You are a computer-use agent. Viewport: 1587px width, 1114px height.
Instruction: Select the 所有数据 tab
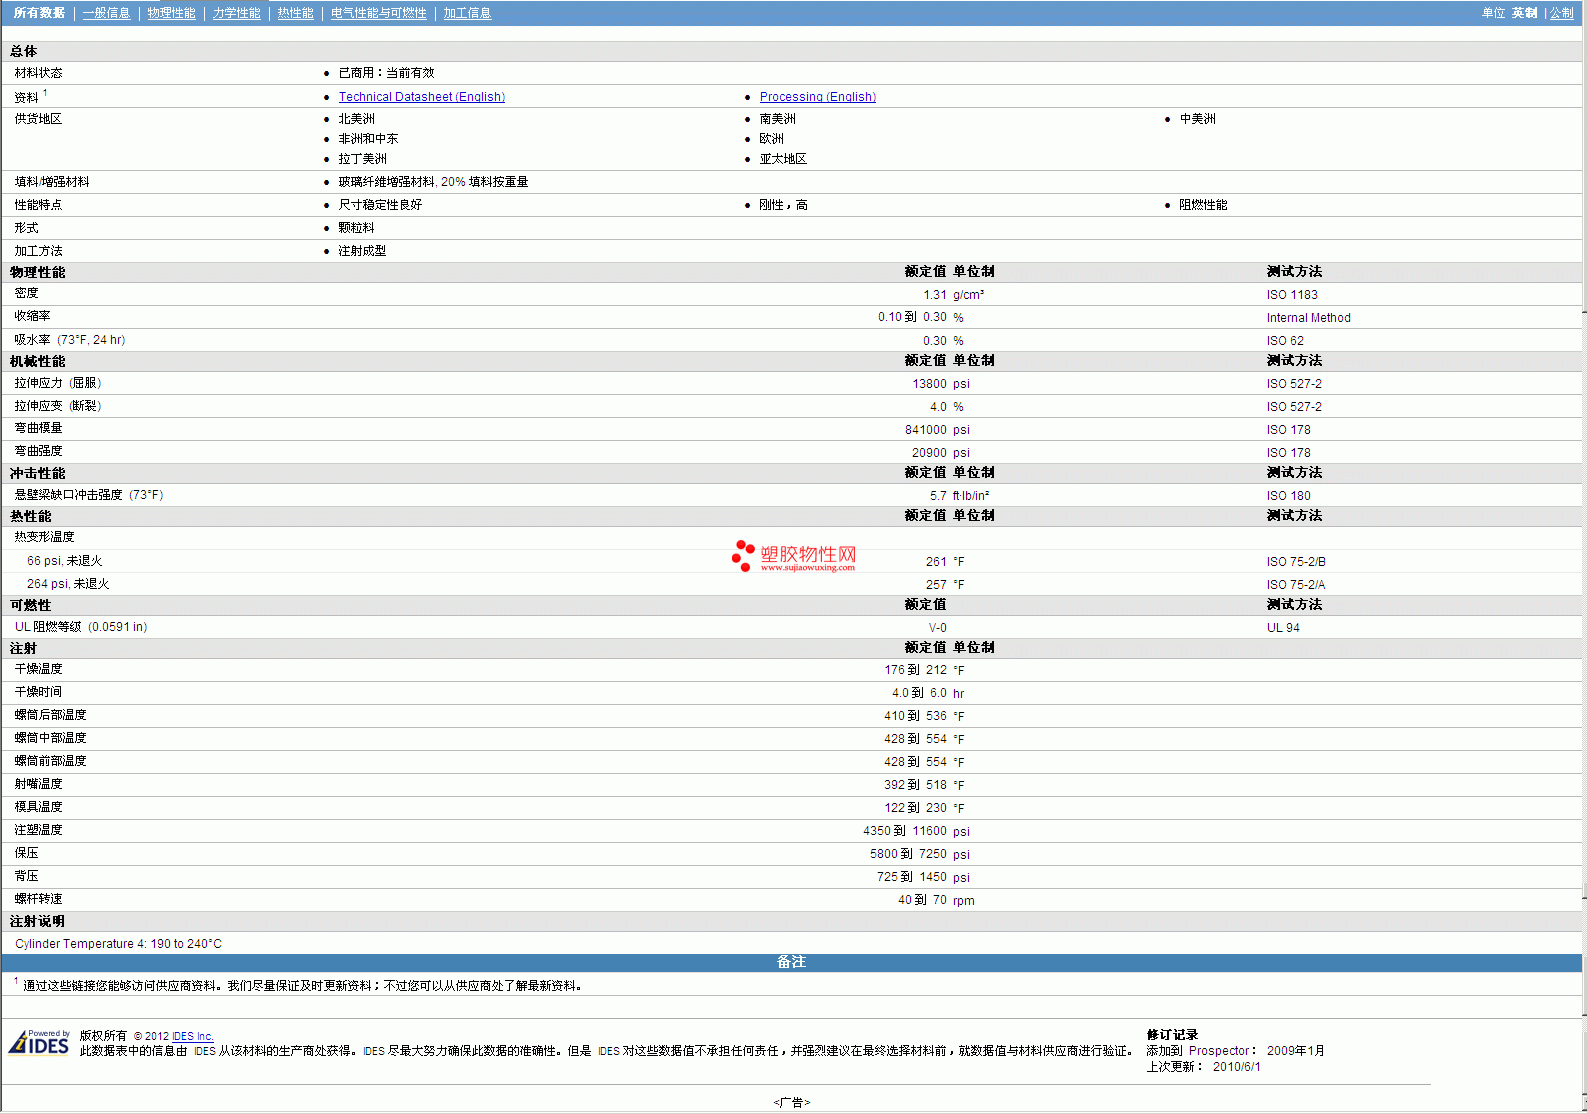[x=39, y=13]
